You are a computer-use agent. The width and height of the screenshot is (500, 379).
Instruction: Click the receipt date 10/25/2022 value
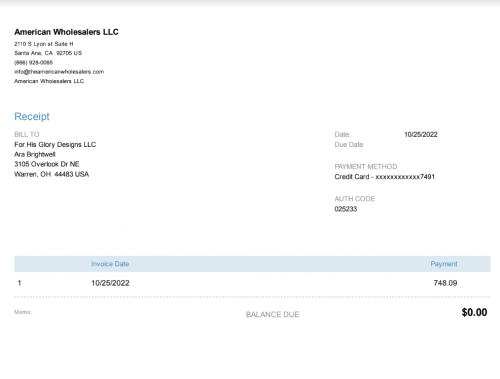click(421, 134)
